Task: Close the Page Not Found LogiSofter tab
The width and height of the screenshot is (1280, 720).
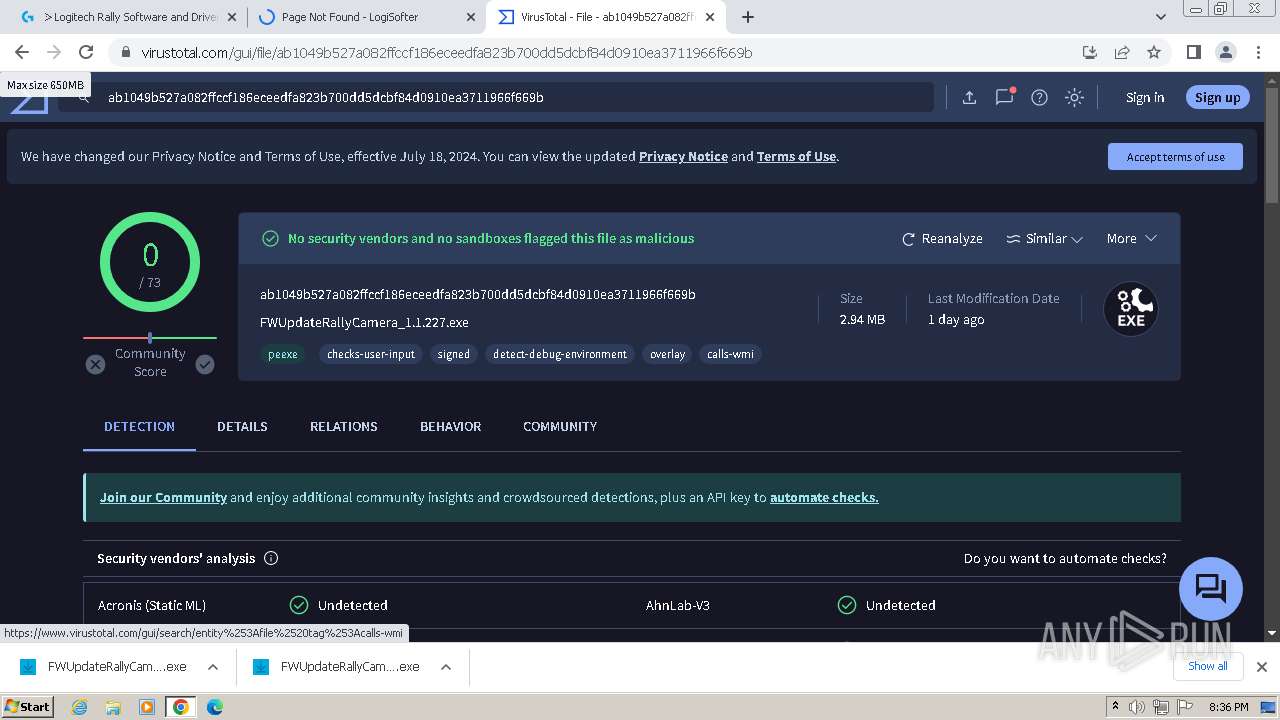Action: pyautogui.click(x=471, y=17)
